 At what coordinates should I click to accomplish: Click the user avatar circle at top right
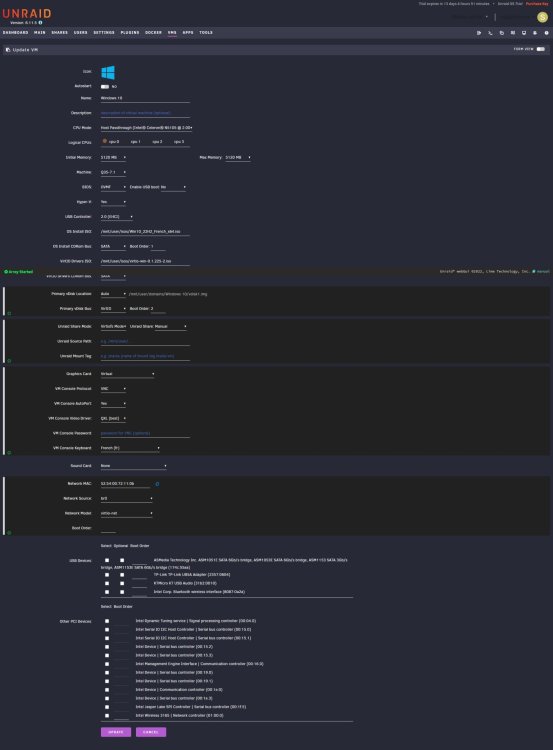click(542, 17)
